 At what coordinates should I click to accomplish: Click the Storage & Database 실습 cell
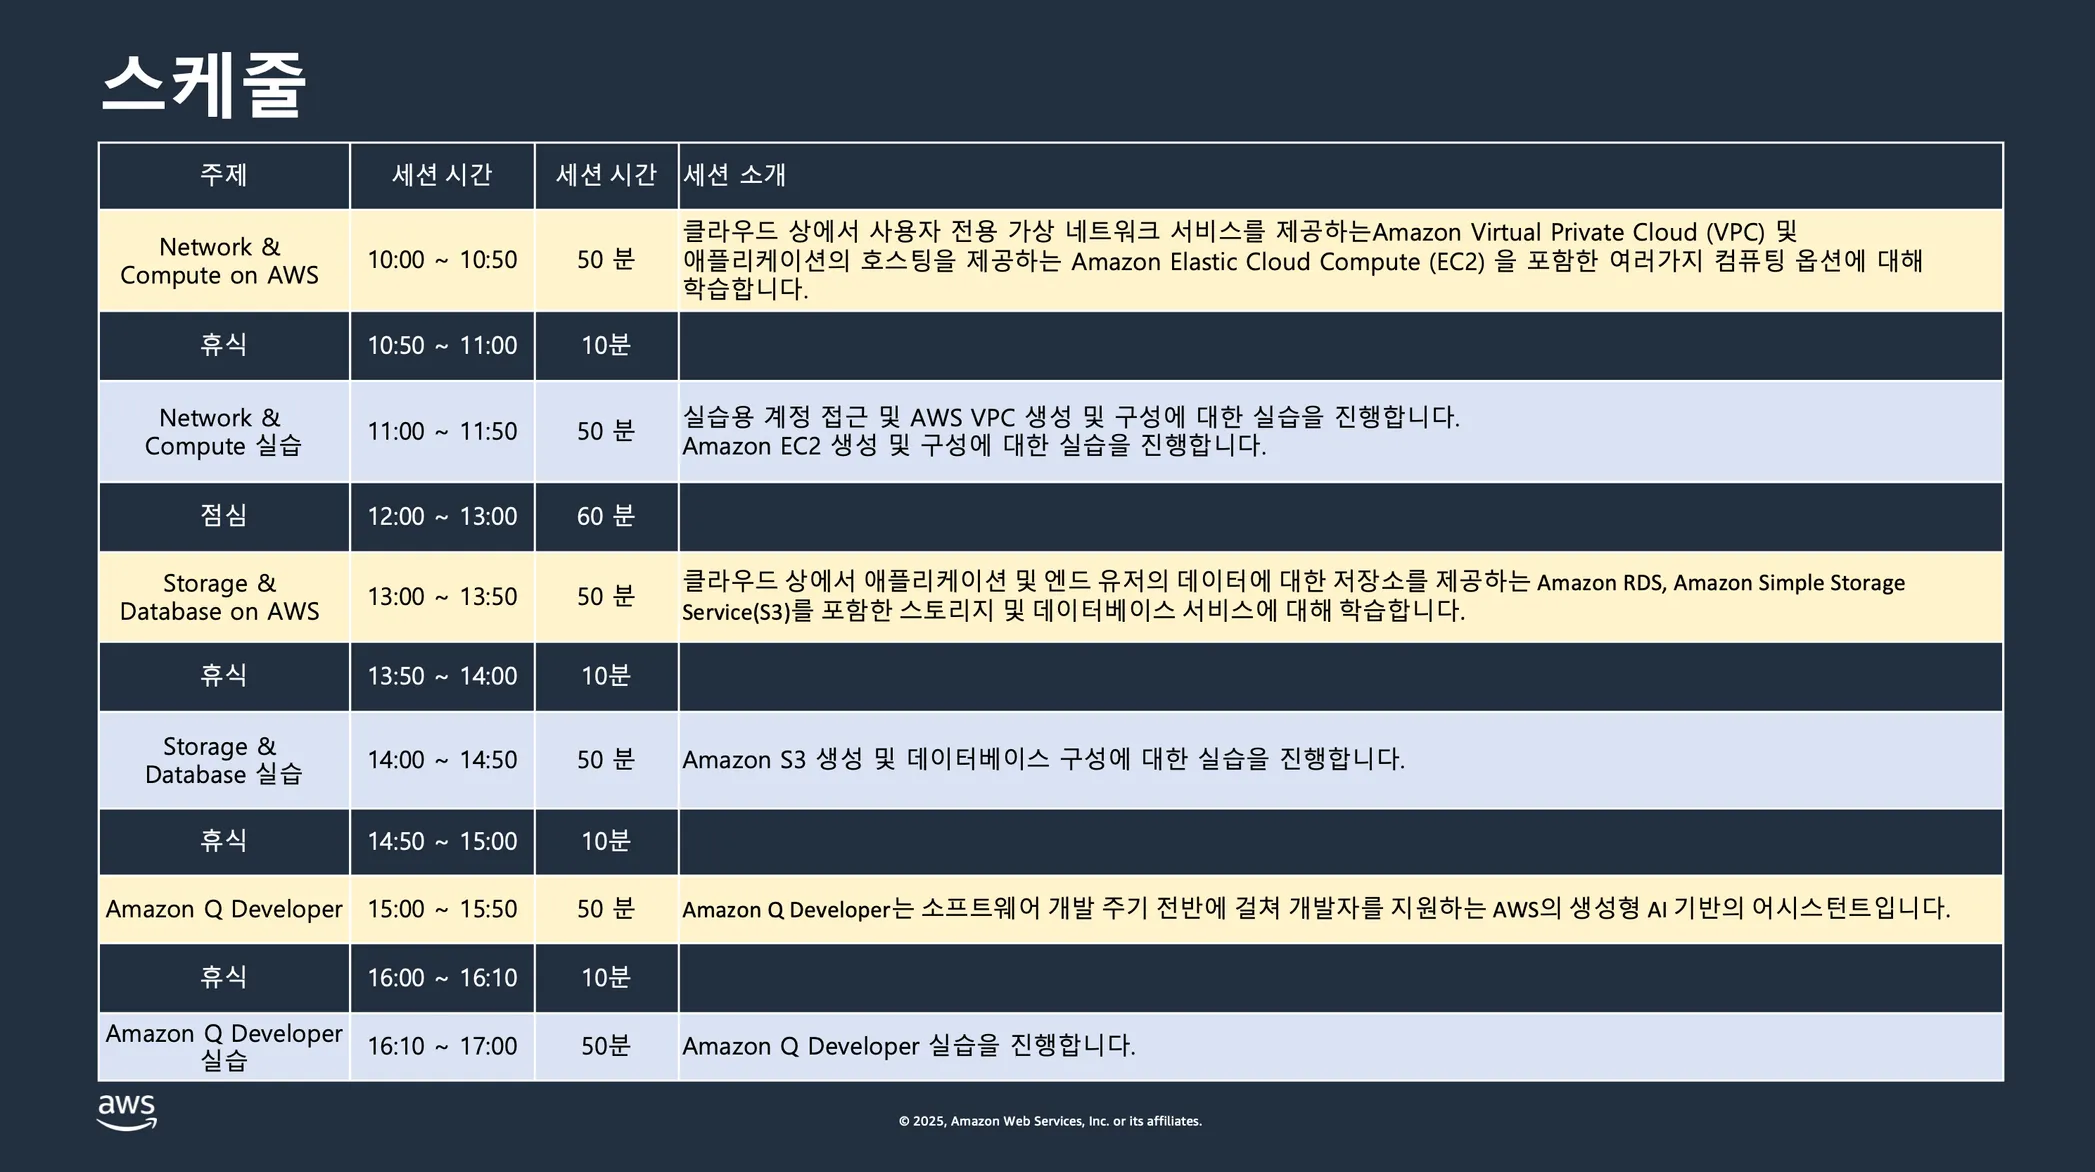223,760
